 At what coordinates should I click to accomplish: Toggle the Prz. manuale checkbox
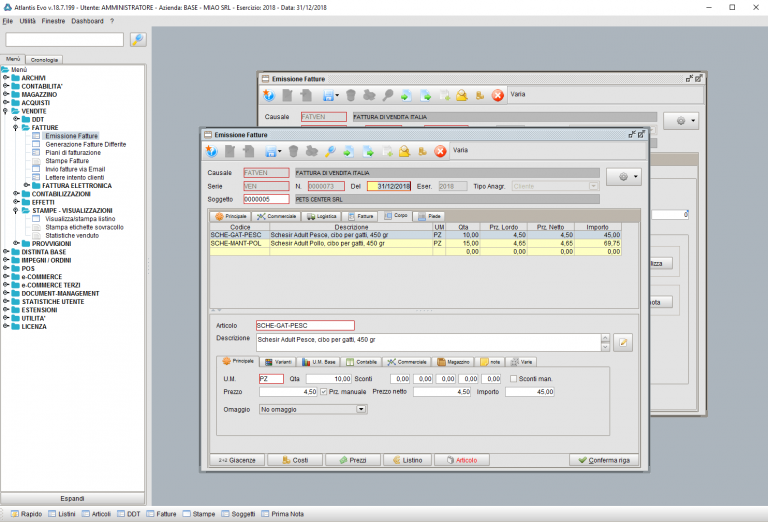click(324, 392)
